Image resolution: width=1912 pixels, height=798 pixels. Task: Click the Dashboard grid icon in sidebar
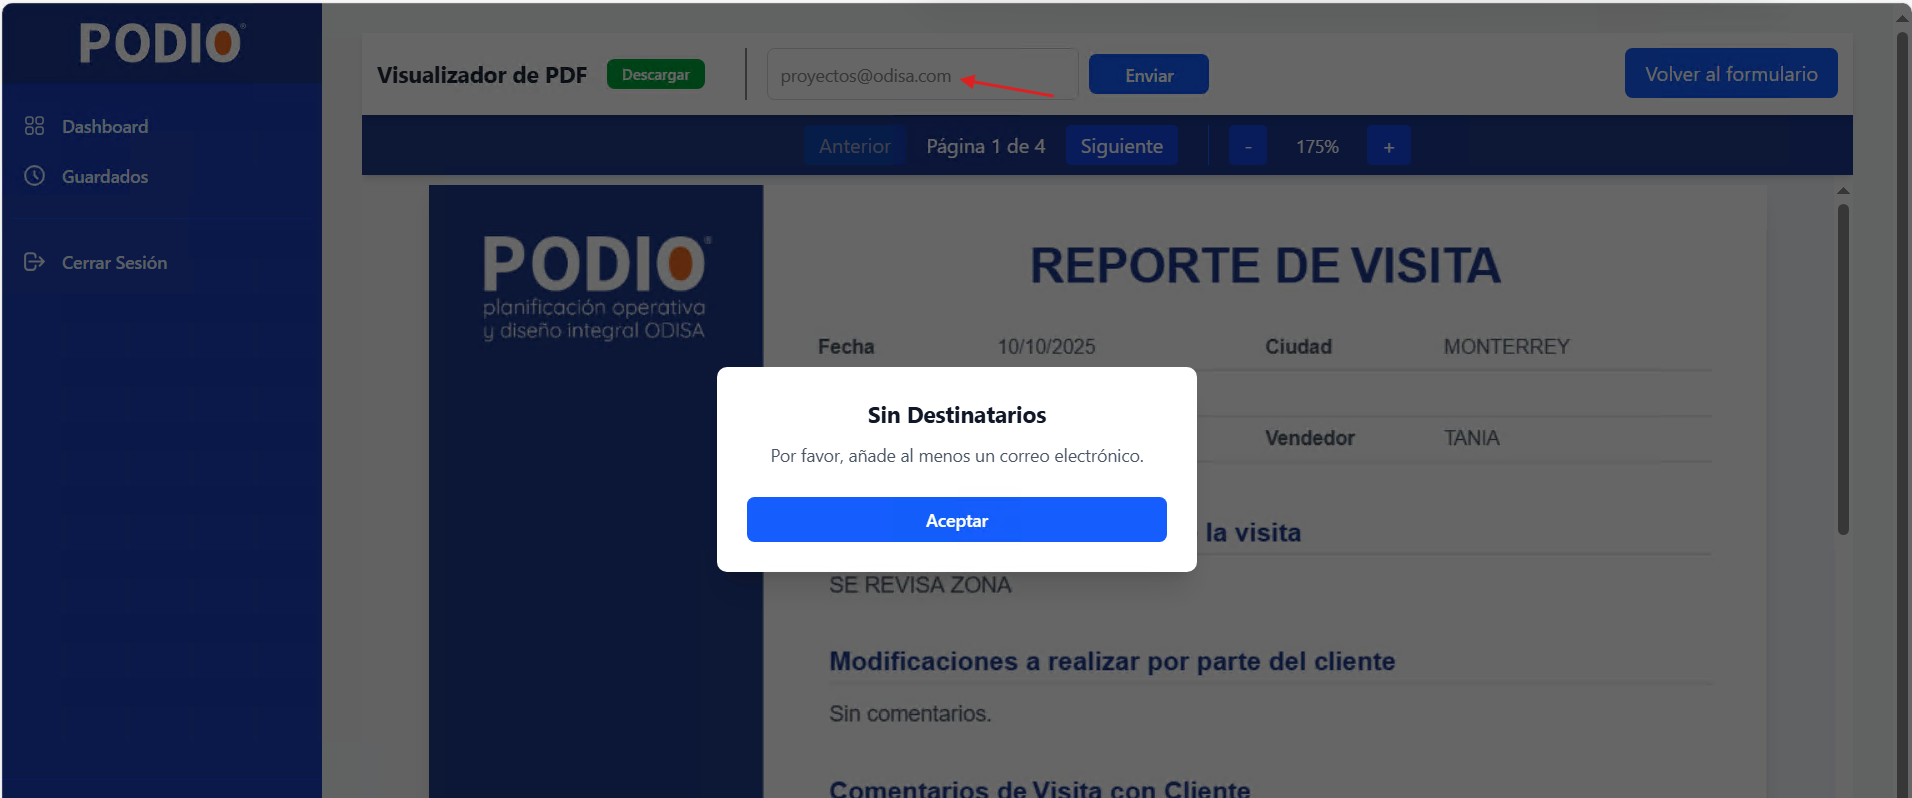(x=35, y=126)
